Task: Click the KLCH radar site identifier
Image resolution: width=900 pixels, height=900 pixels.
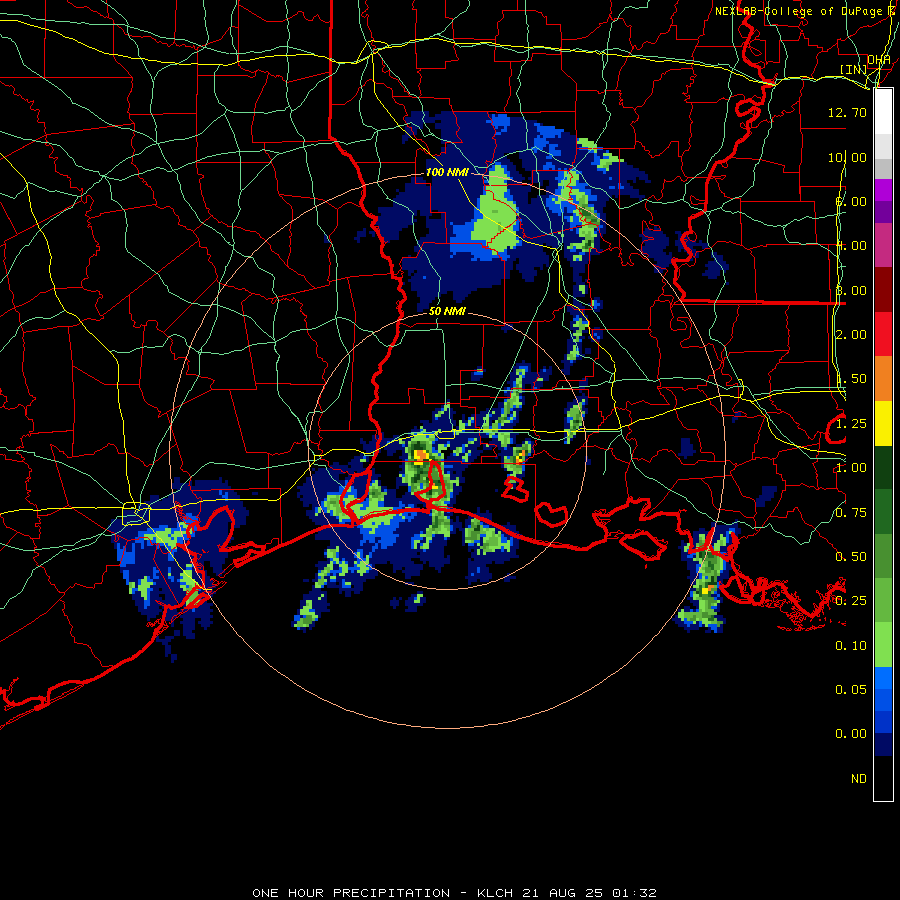Action: click(x=495, y=893)
